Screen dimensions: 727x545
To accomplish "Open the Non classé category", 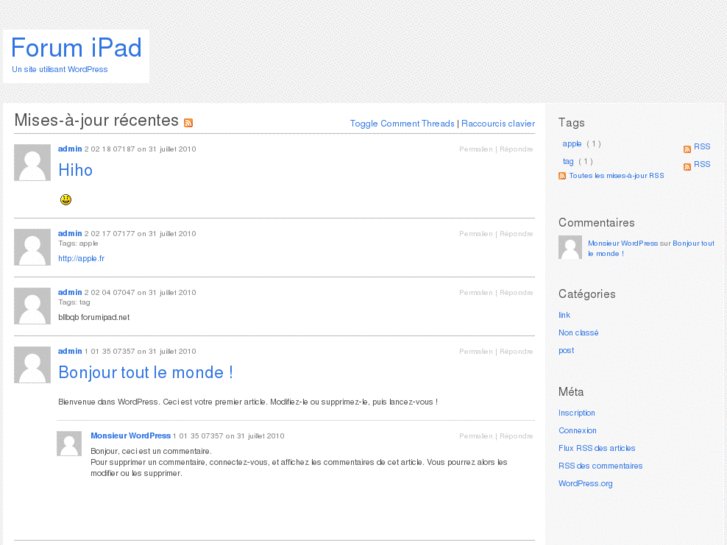I will pyautogui.click(x=578, y=333).
